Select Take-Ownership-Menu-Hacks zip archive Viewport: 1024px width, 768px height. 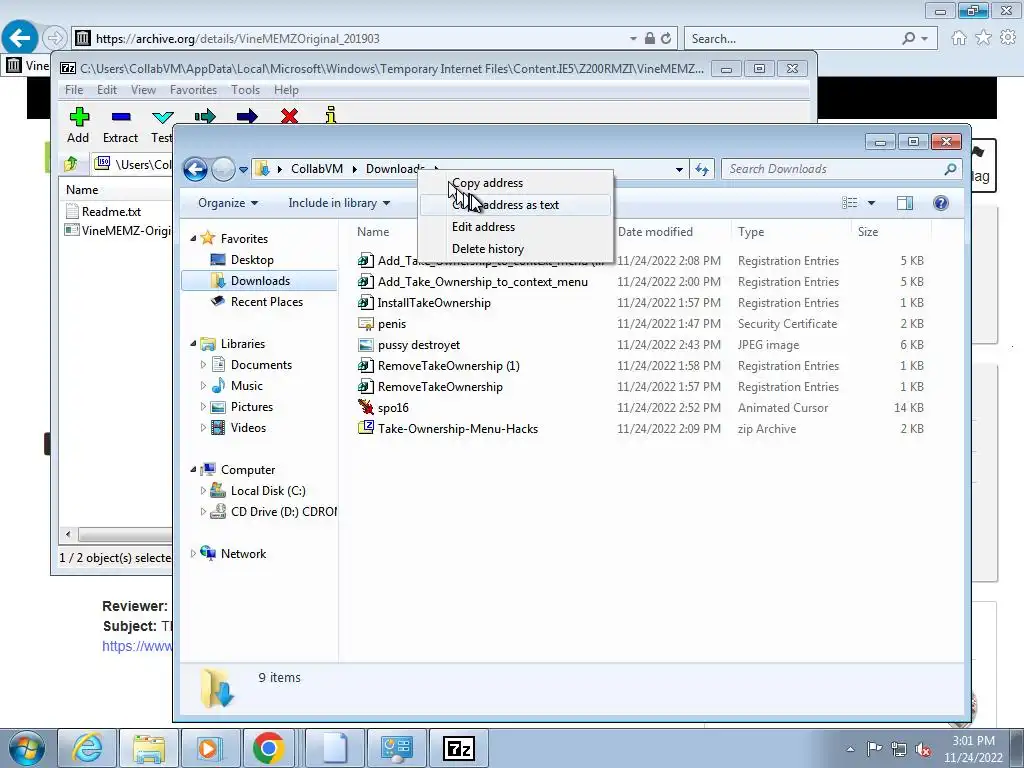(458, 428)
